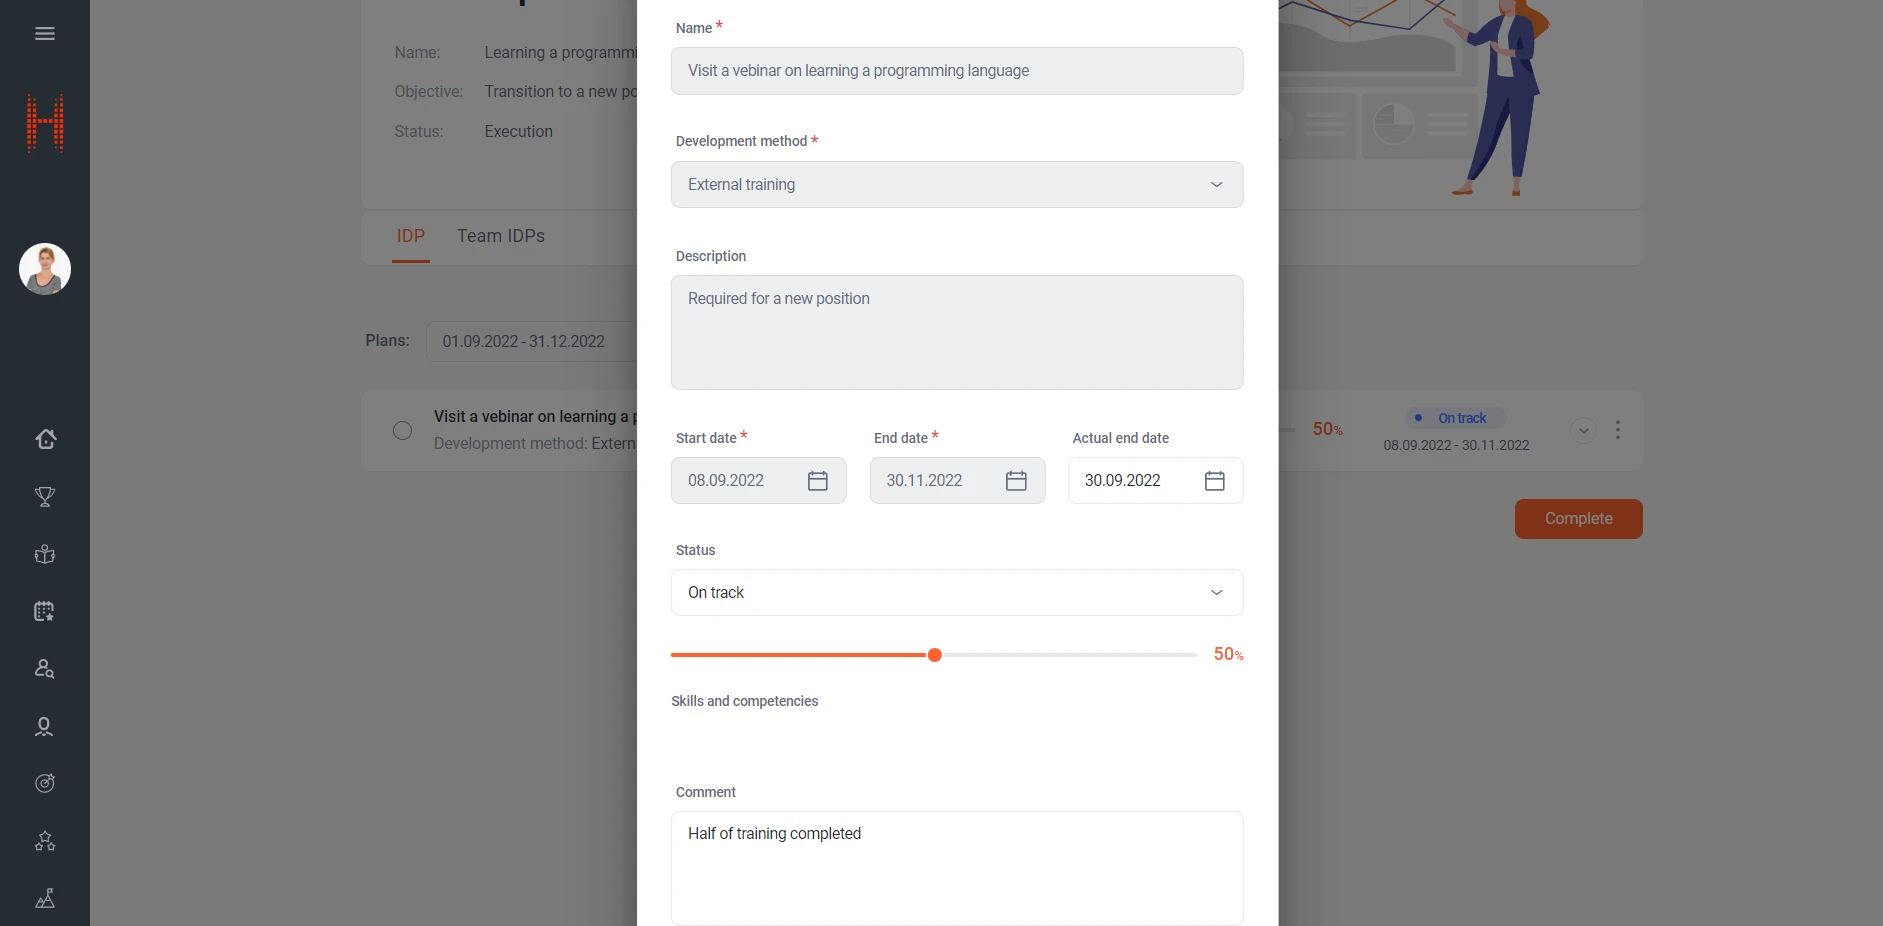Click the target goals icon in the sidebar
The image size is (1883, 926).
(45, 784)
